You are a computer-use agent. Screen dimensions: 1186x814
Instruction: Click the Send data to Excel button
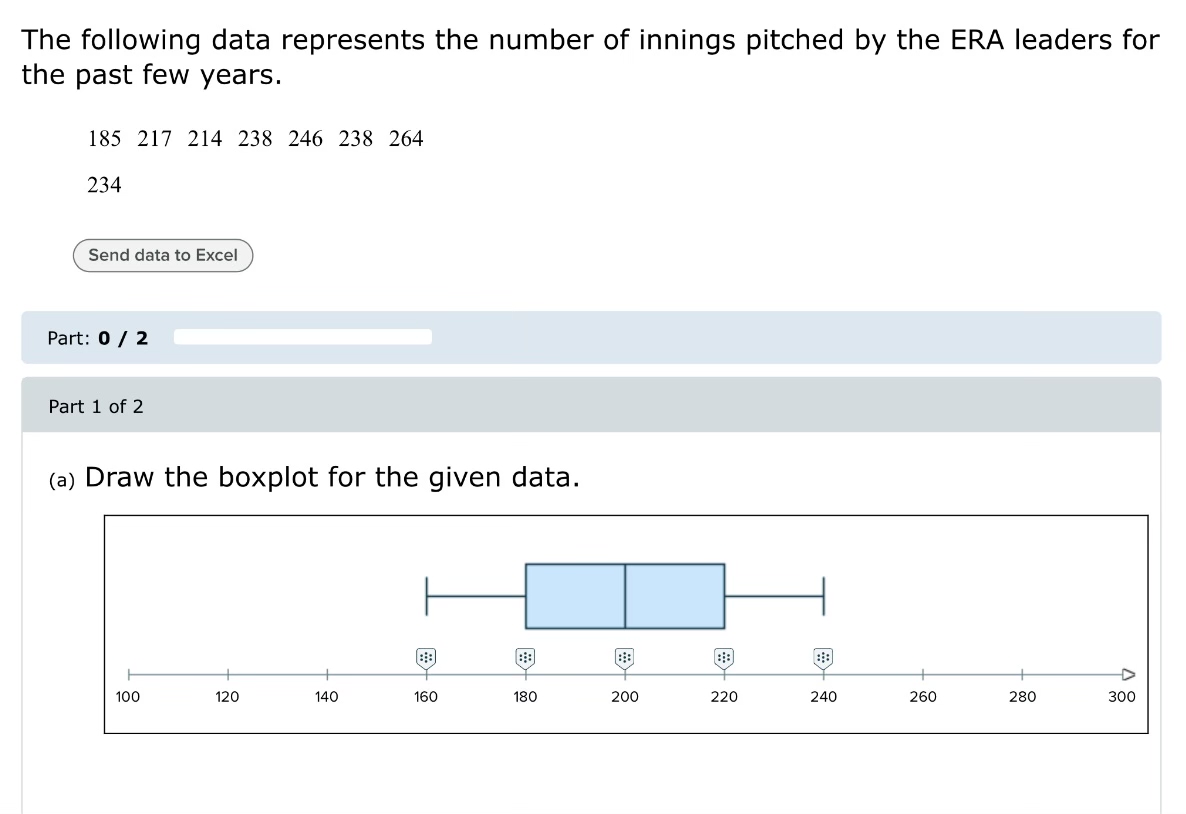click(x=162, y=255)
